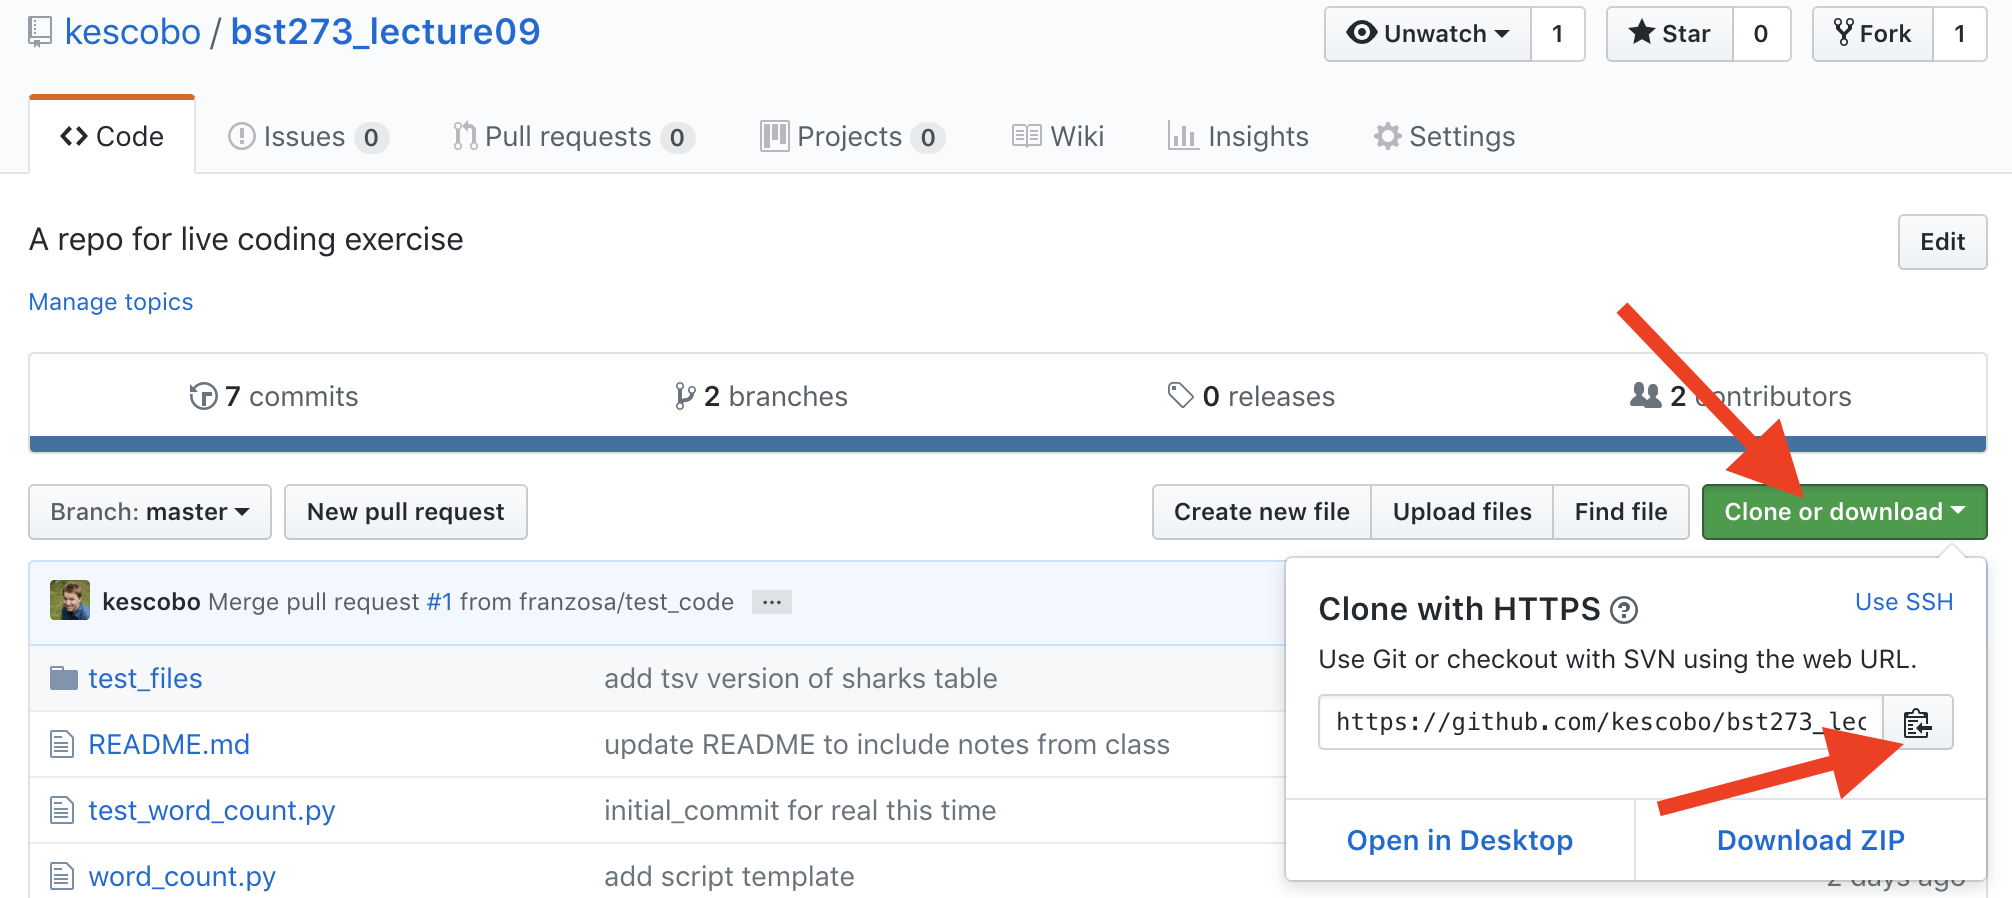
Task: Open commit 'add tsv version of sharks table'
Action: tap(800, 679)
